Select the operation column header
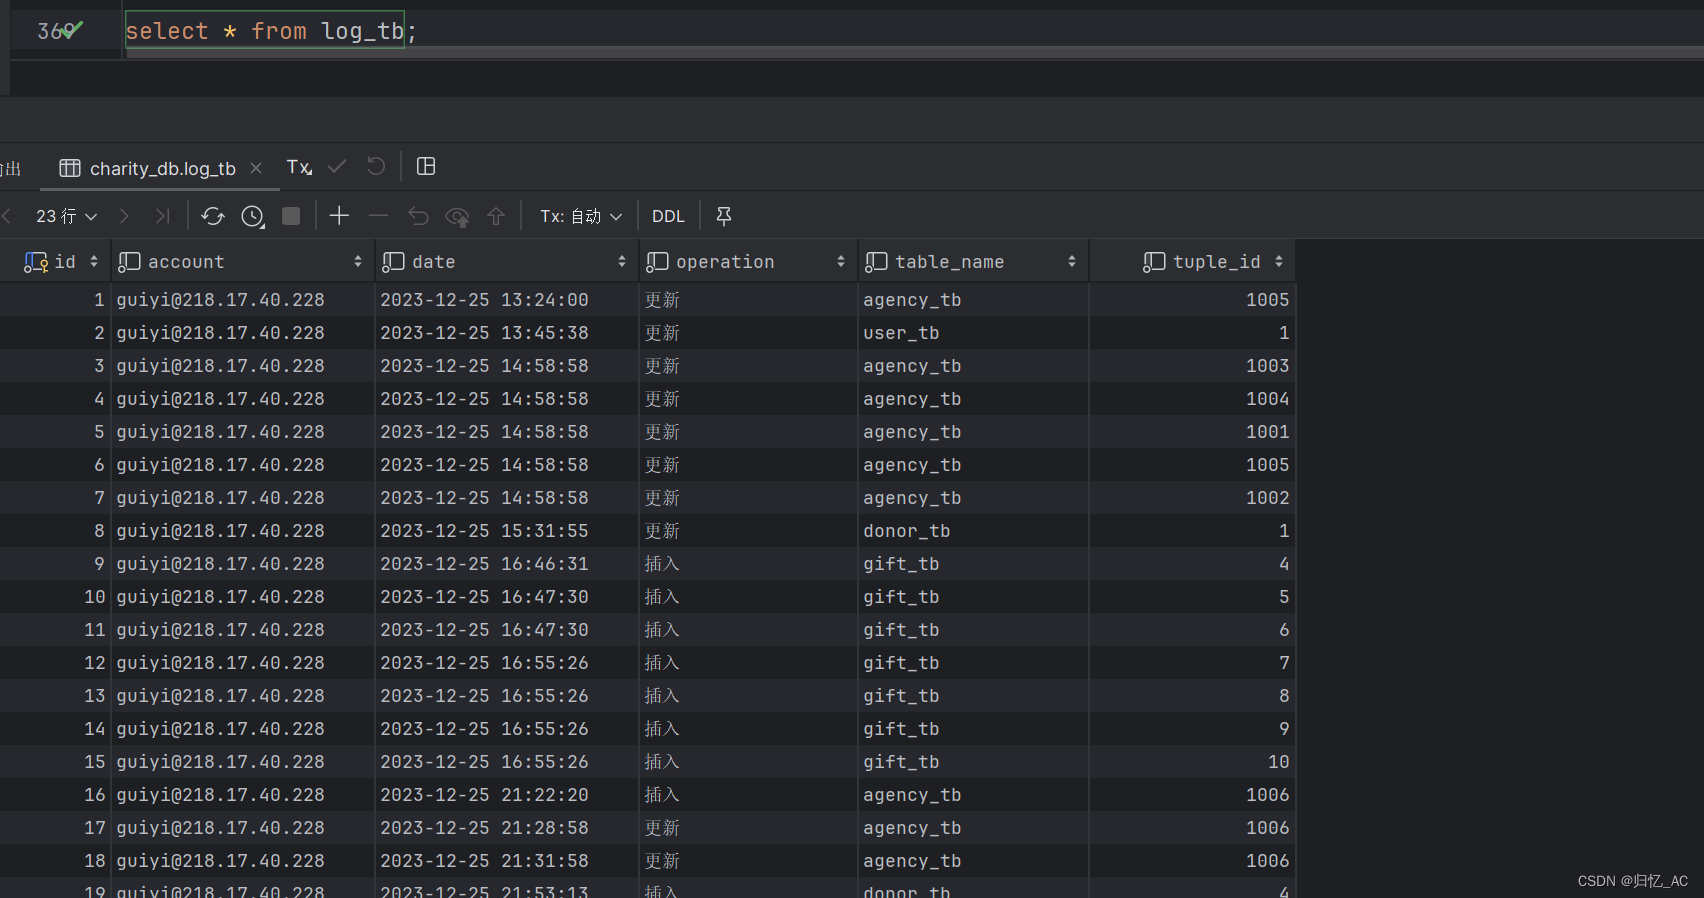This screenshot has height=898, width=1704. [748, 261]
